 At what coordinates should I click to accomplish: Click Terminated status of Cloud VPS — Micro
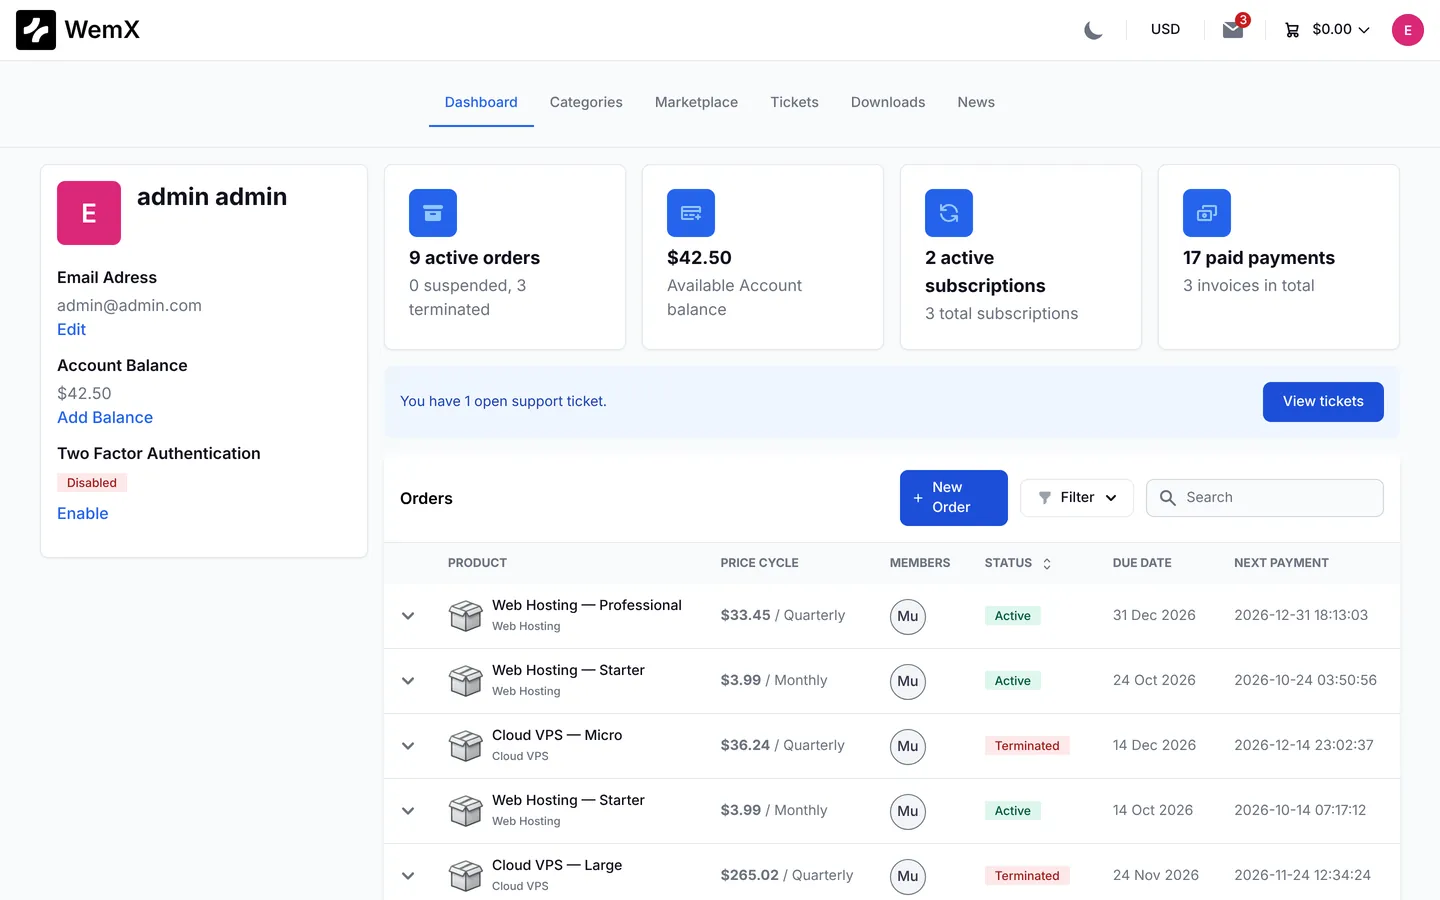[x=1027, y=746]
